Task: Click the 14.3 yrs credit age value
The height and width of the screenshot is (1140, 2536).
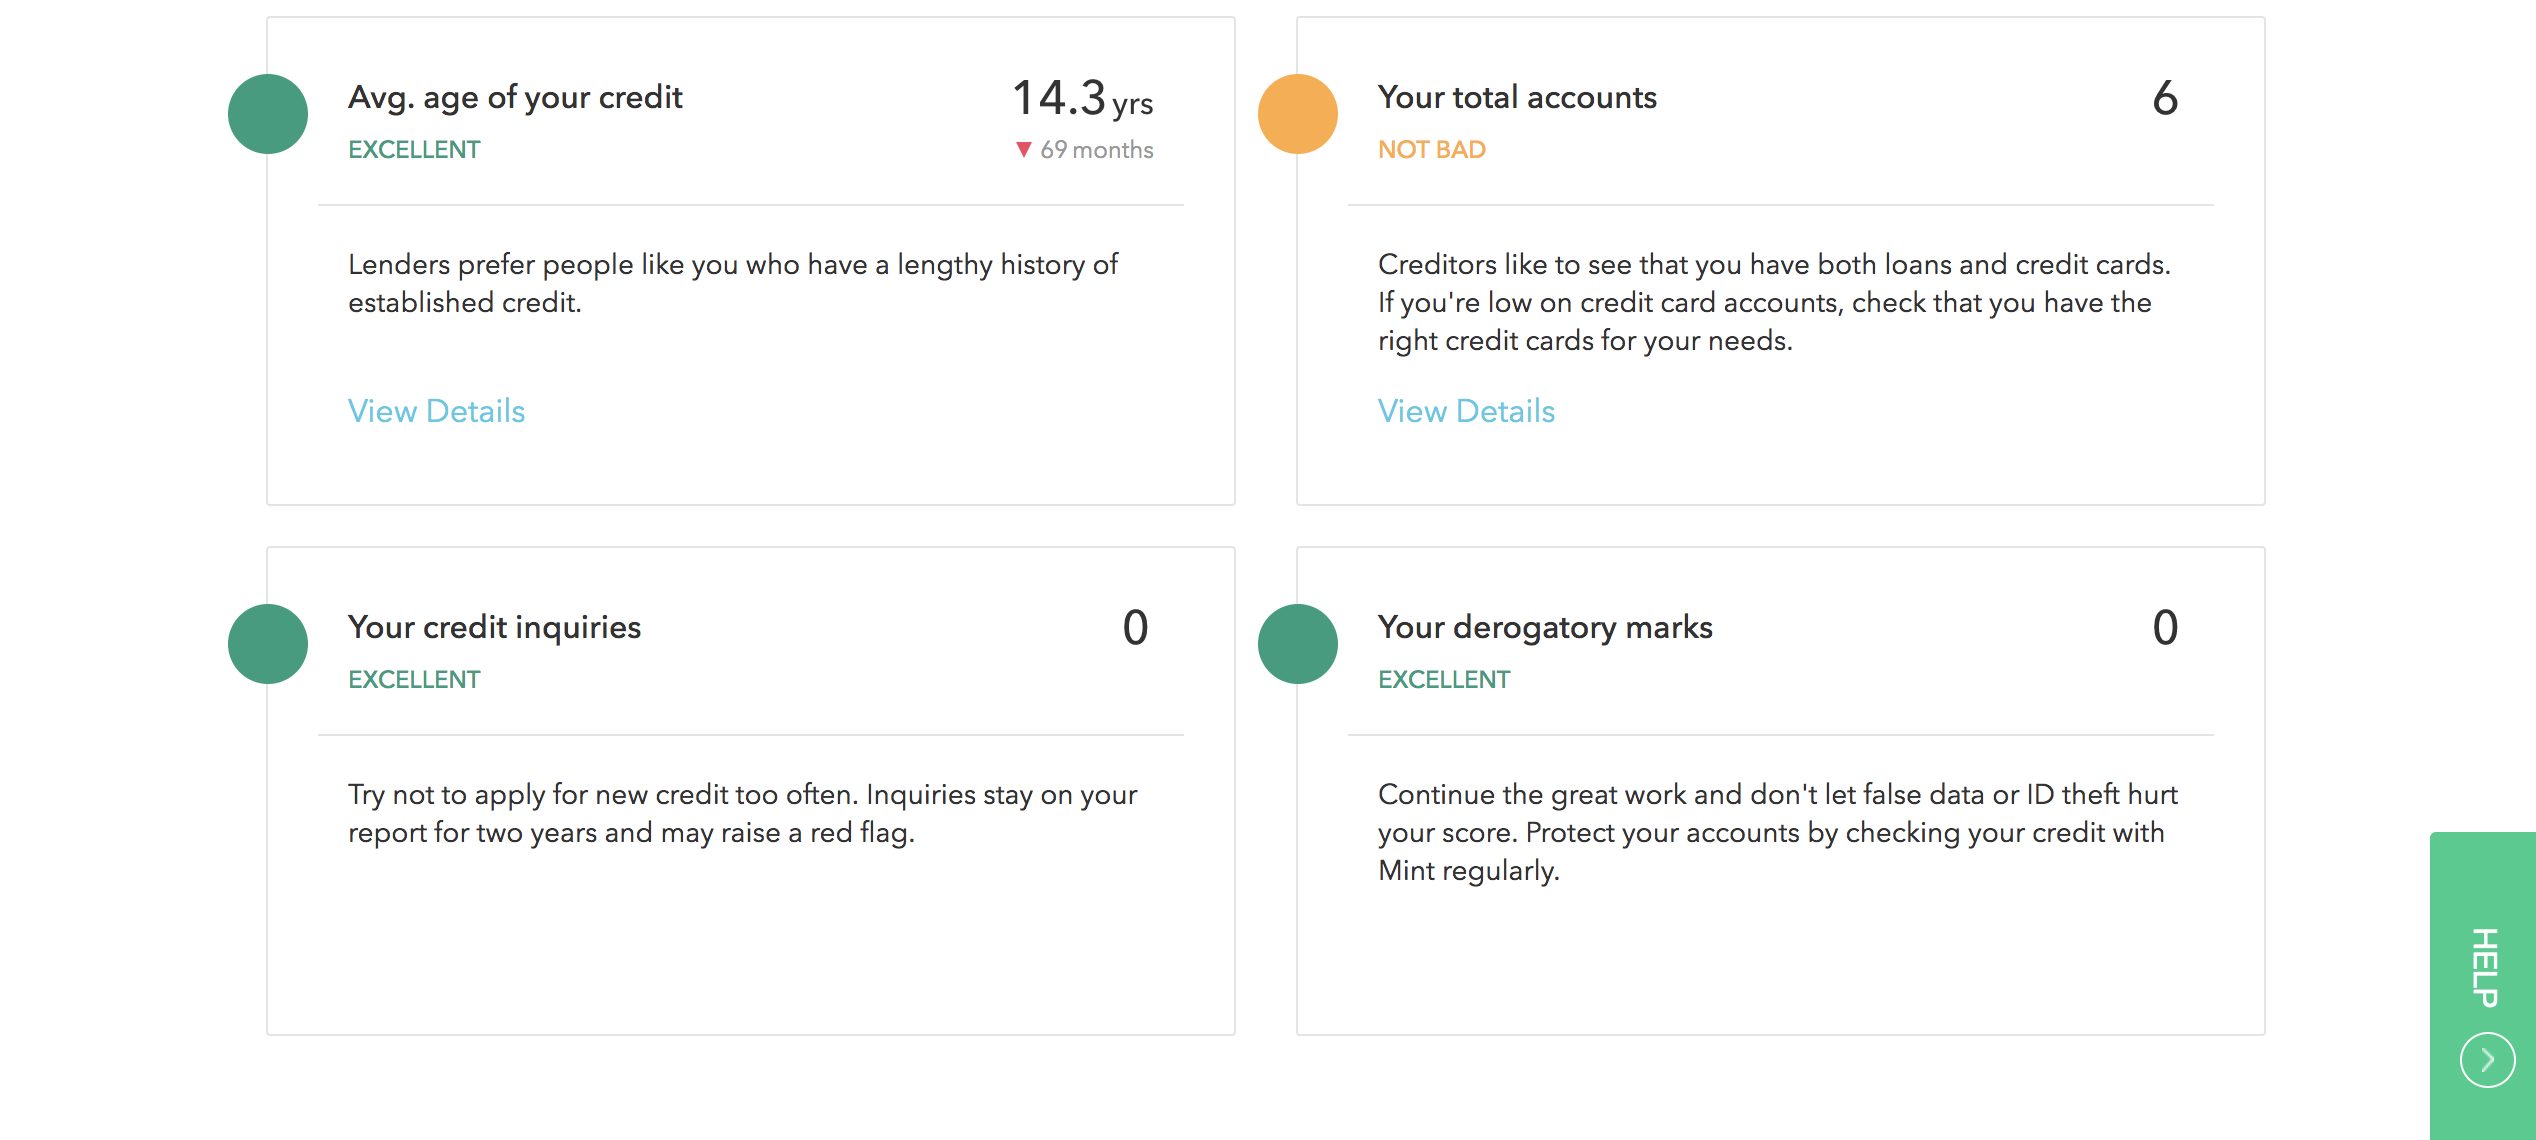Action: click(x=1082, y=99)
